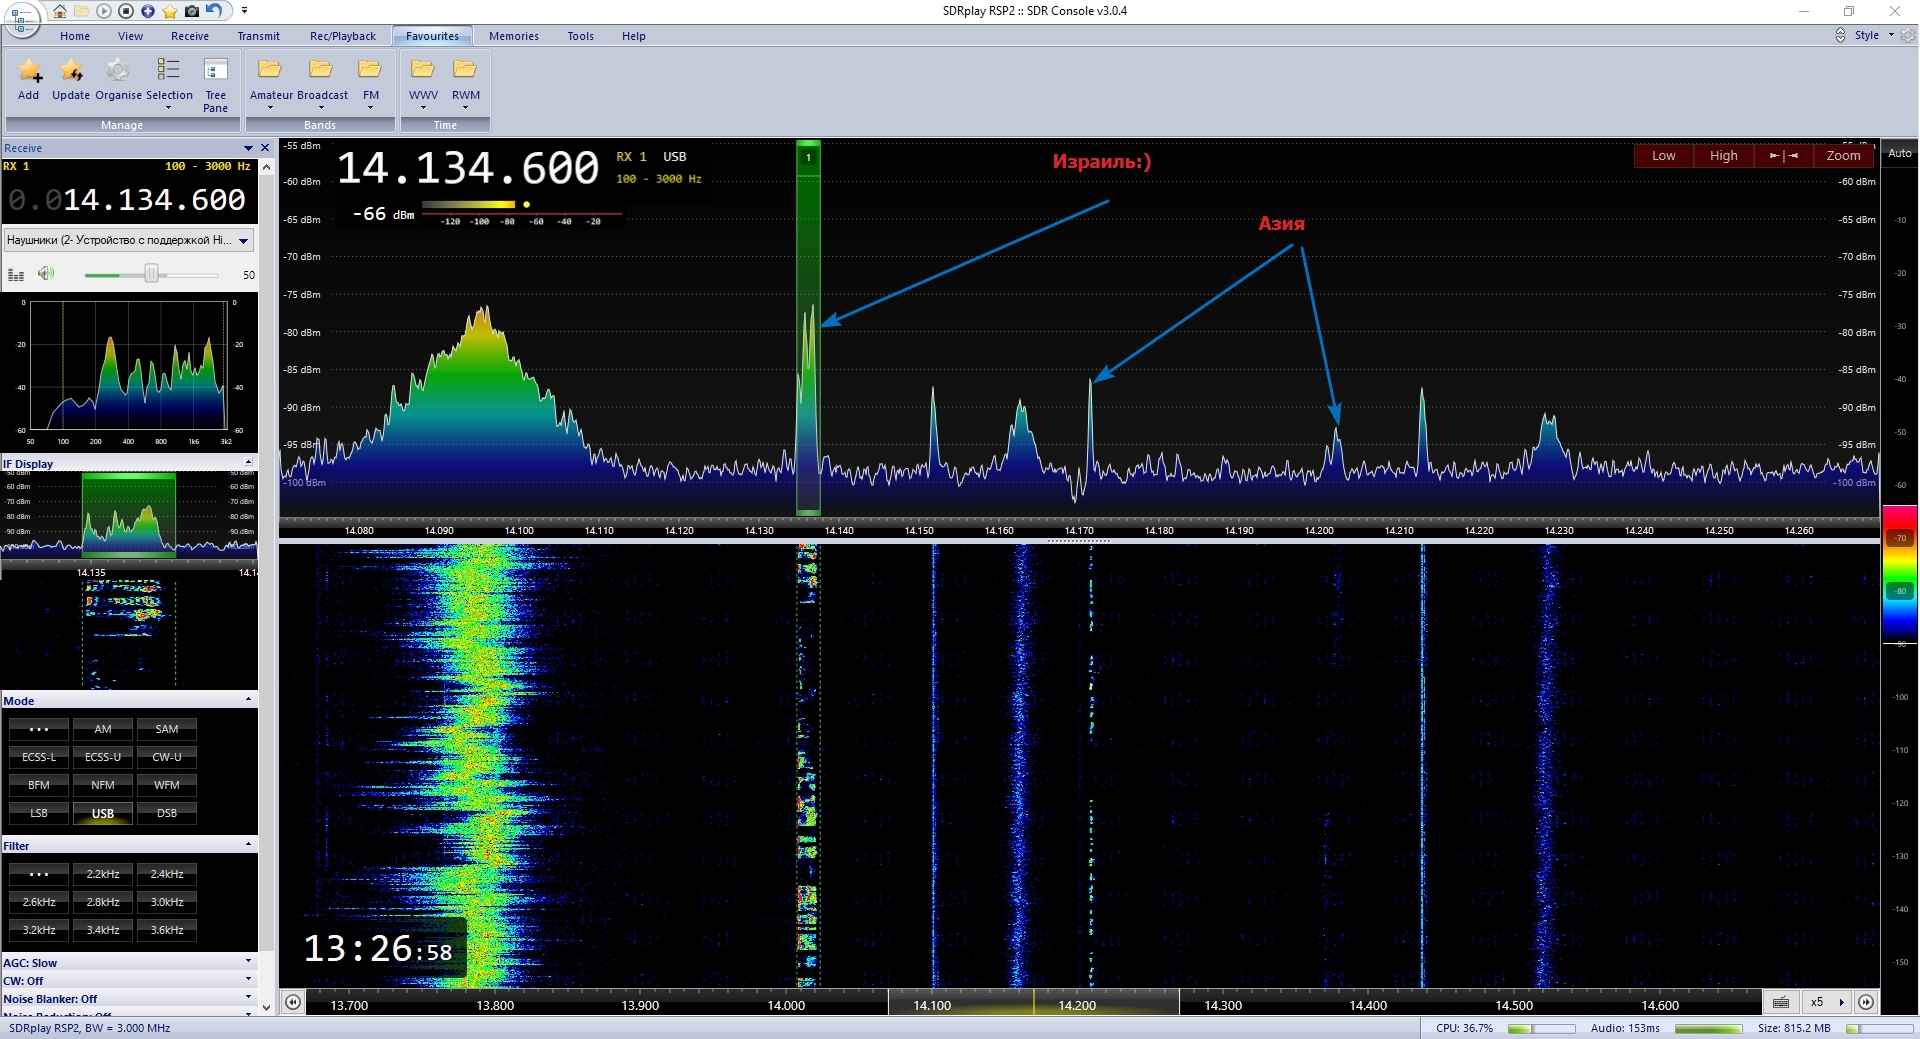This screenshot has height=1039, width=1920.
Task: Open the FM bands folder dropdown
Action: pyautogui.click(x=371, y=84)
